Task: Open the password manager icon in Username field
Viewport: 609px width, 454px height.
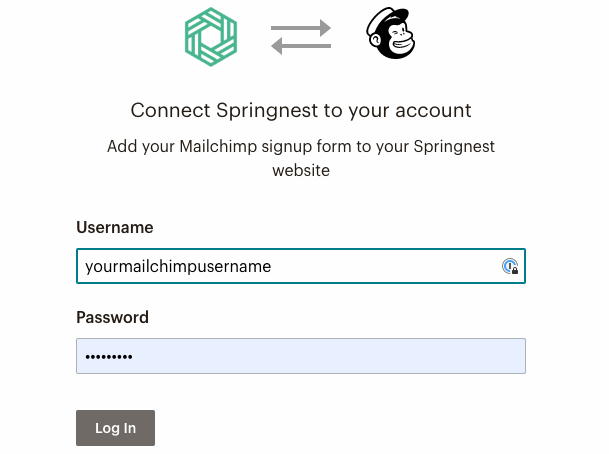Action: (510, 266)
